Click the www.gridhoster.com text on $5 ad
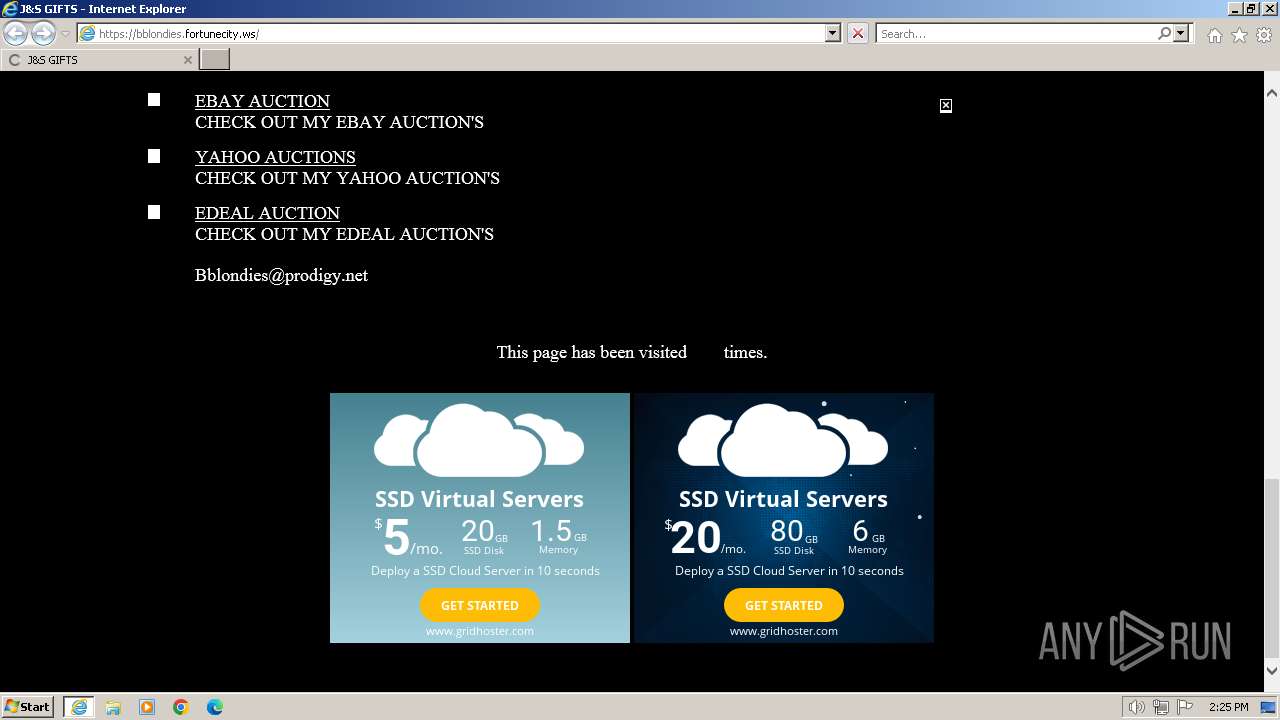This screenshot has height=720, width=1280. (x=480, y=631)
